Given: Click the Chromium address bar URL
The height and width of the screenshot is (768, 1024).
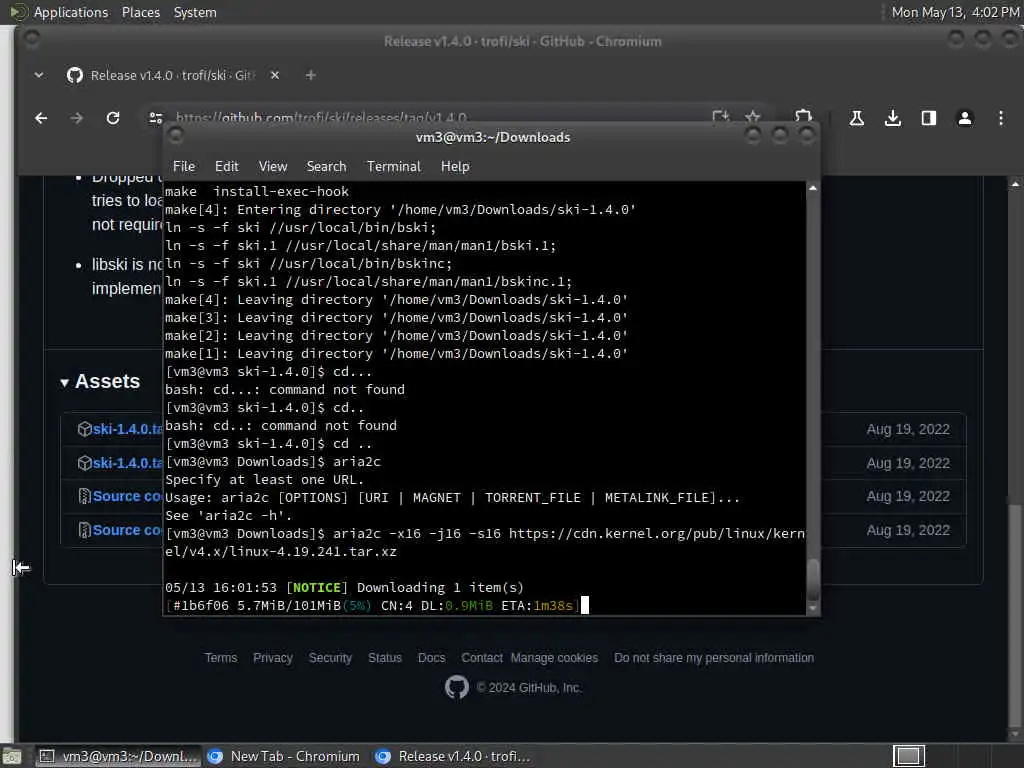Looking at the screenshot, I should 321,118.
